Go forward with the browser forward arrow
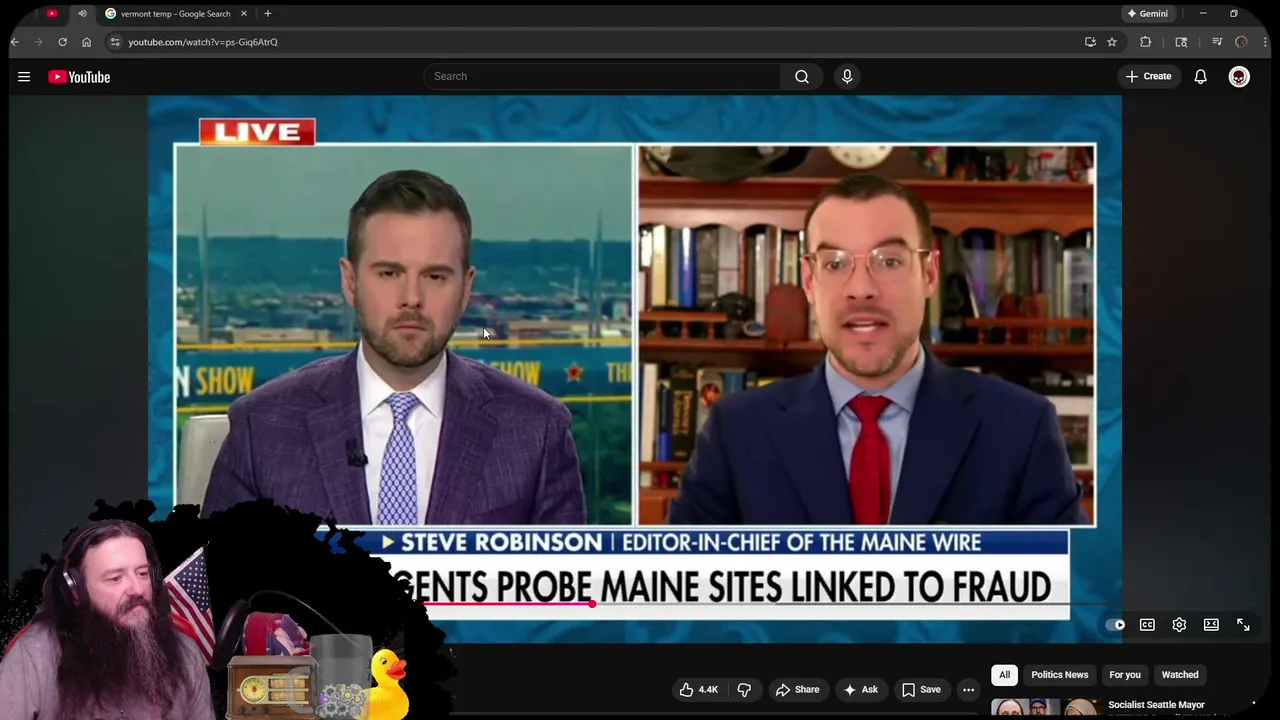This screenshot has width=1280, height=720. click(x=38, y=42)
